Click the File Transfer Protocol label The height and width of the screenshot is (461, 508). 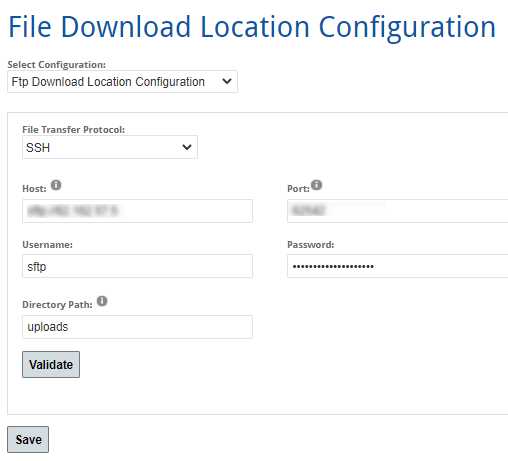click(x=74, y=130)
